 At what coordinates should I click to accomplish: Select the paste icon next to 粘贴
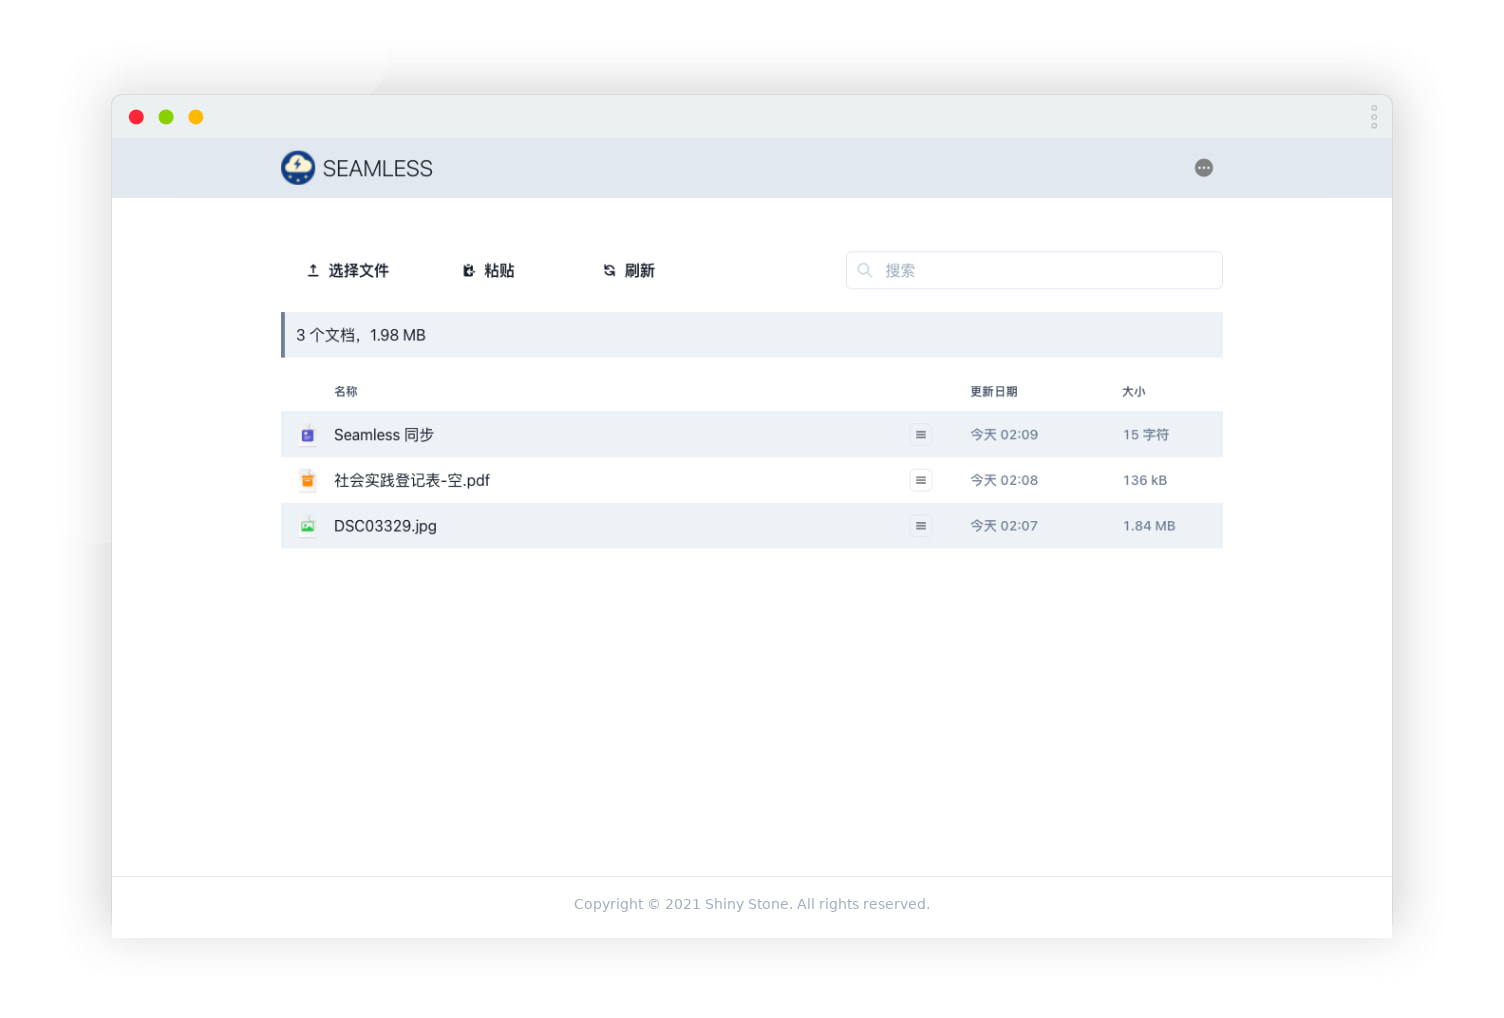point(468,270)
